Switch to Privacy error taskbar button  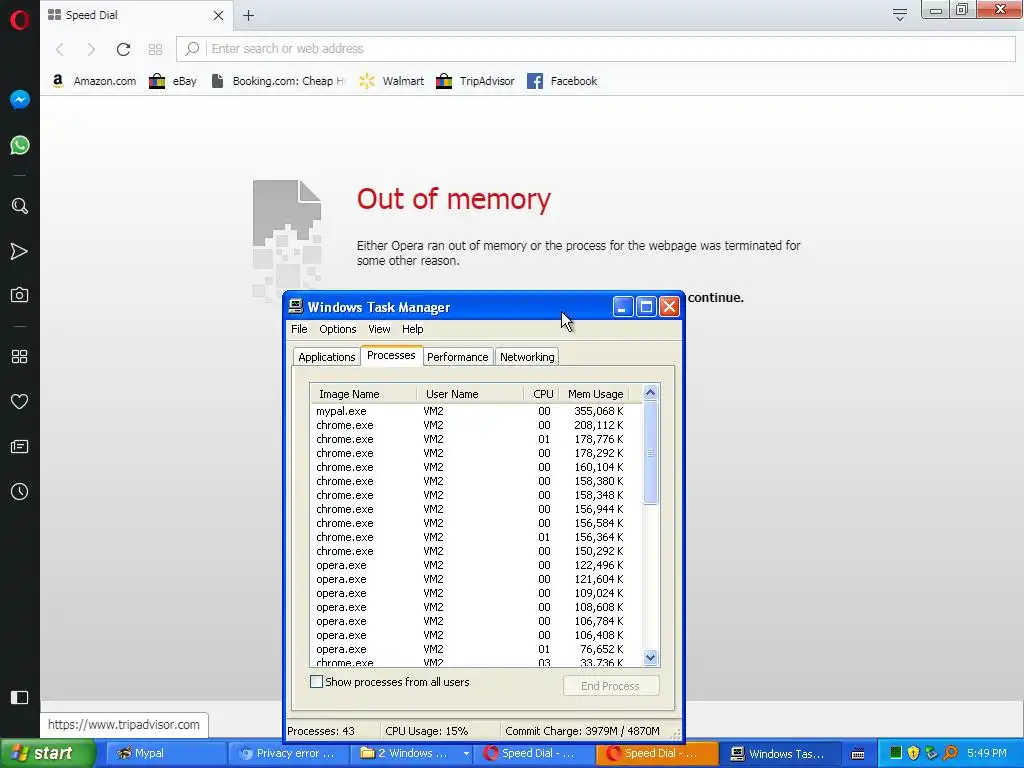pyautogui.click(x=289, y=753)
